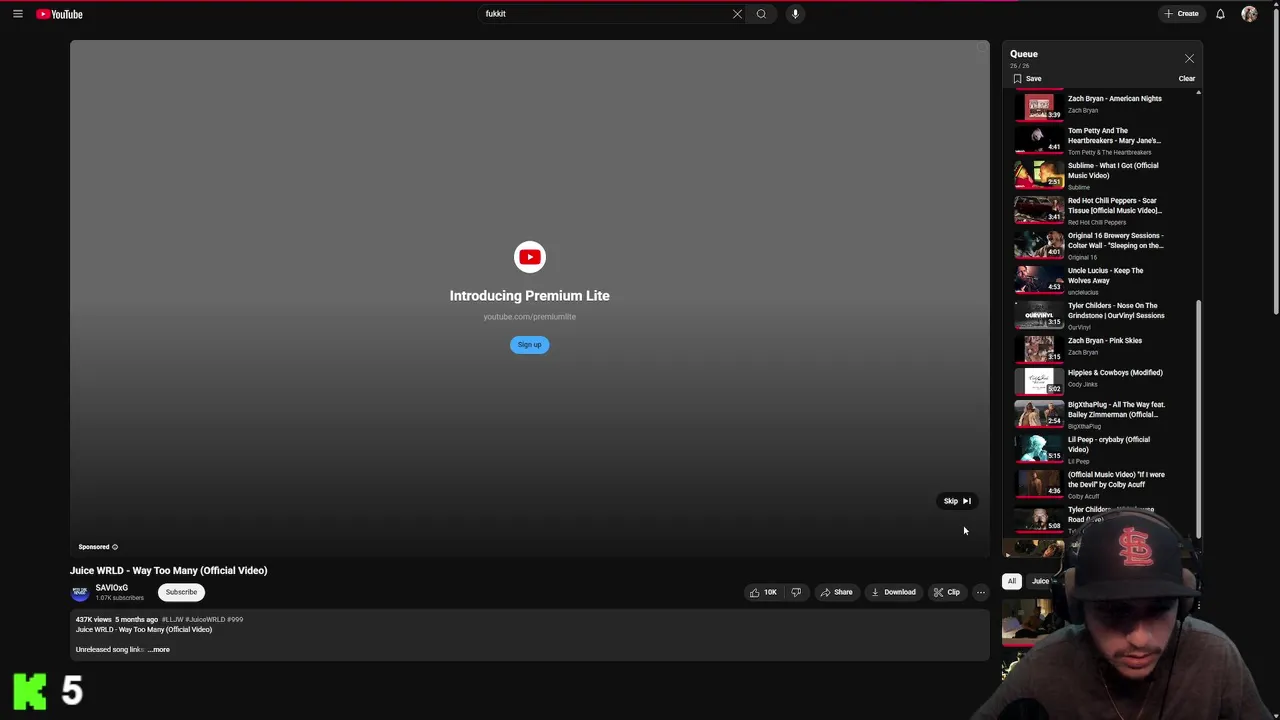Open SAVIOxG channel avatar
Image resolution: width=1280 pixels, height=720 pixels.
(80, 592)
